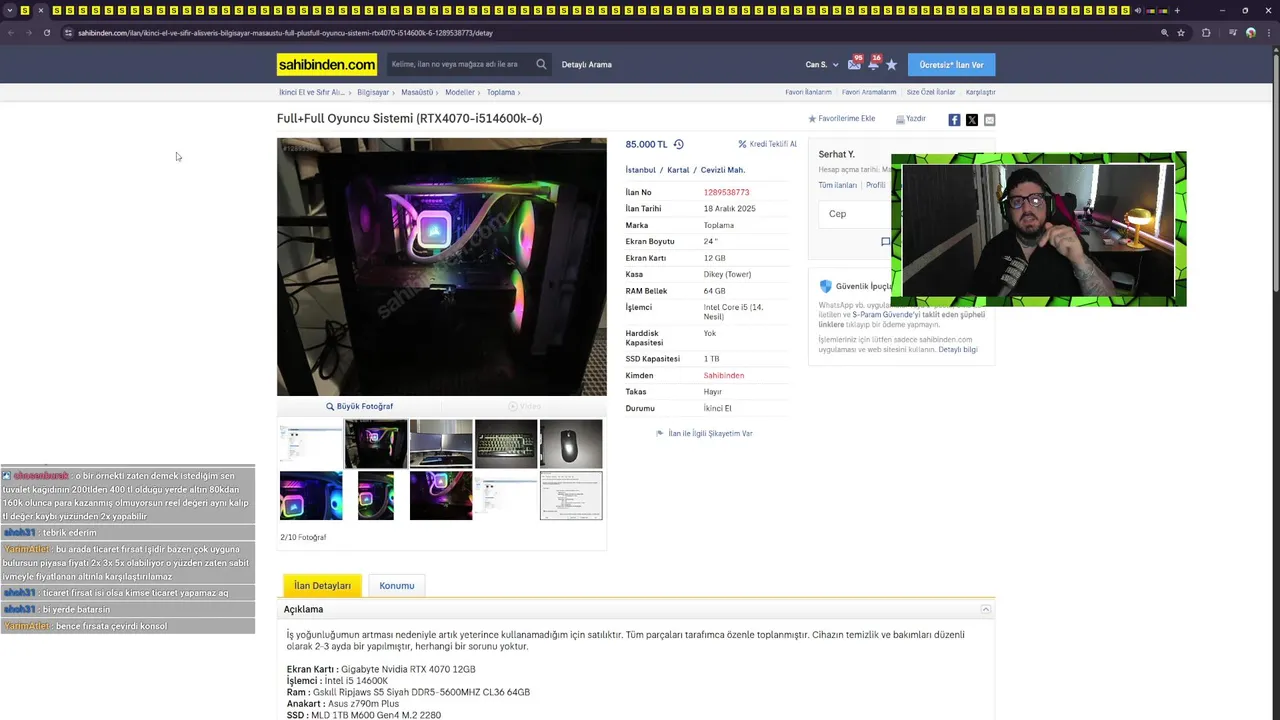Click İstanbul location link

(x=641, y=170)
